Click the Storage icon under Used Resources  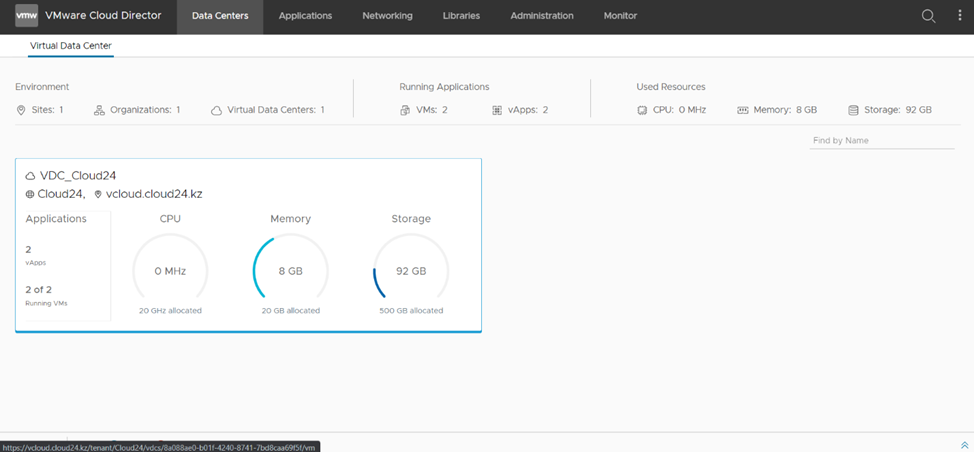pos(853,110)
